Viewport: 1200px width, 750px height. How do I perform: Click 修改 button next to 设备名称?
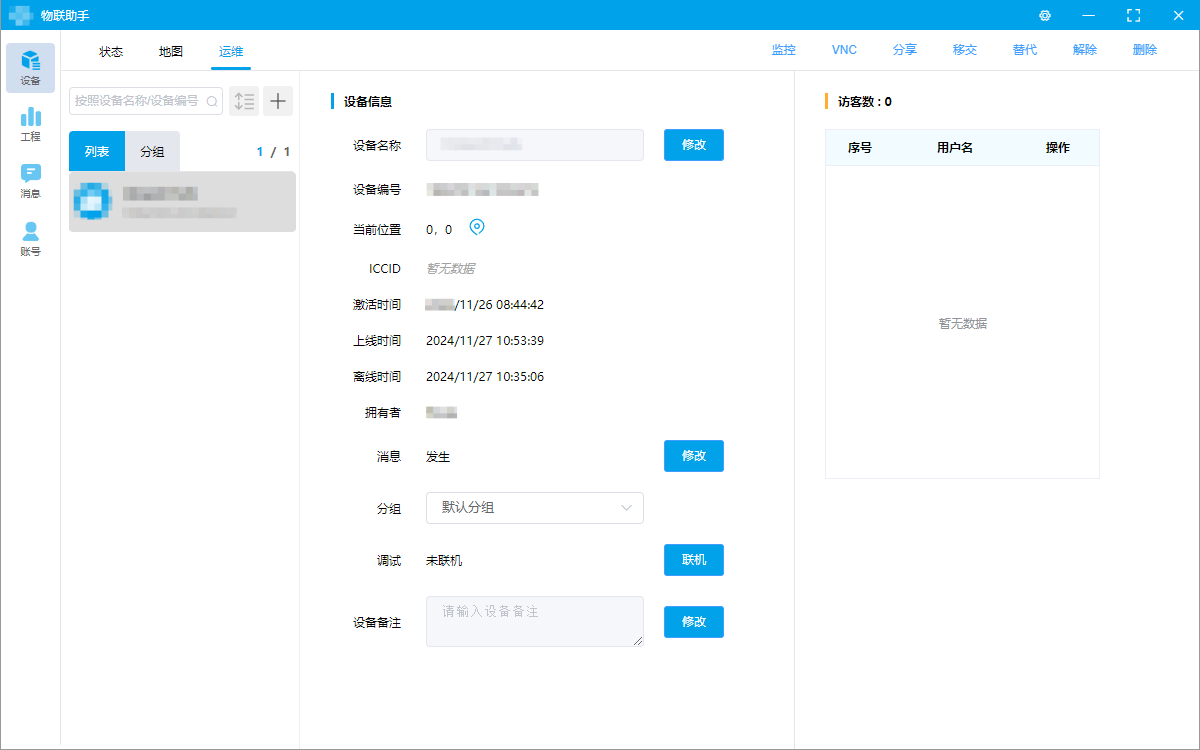(x=693, y=145)
